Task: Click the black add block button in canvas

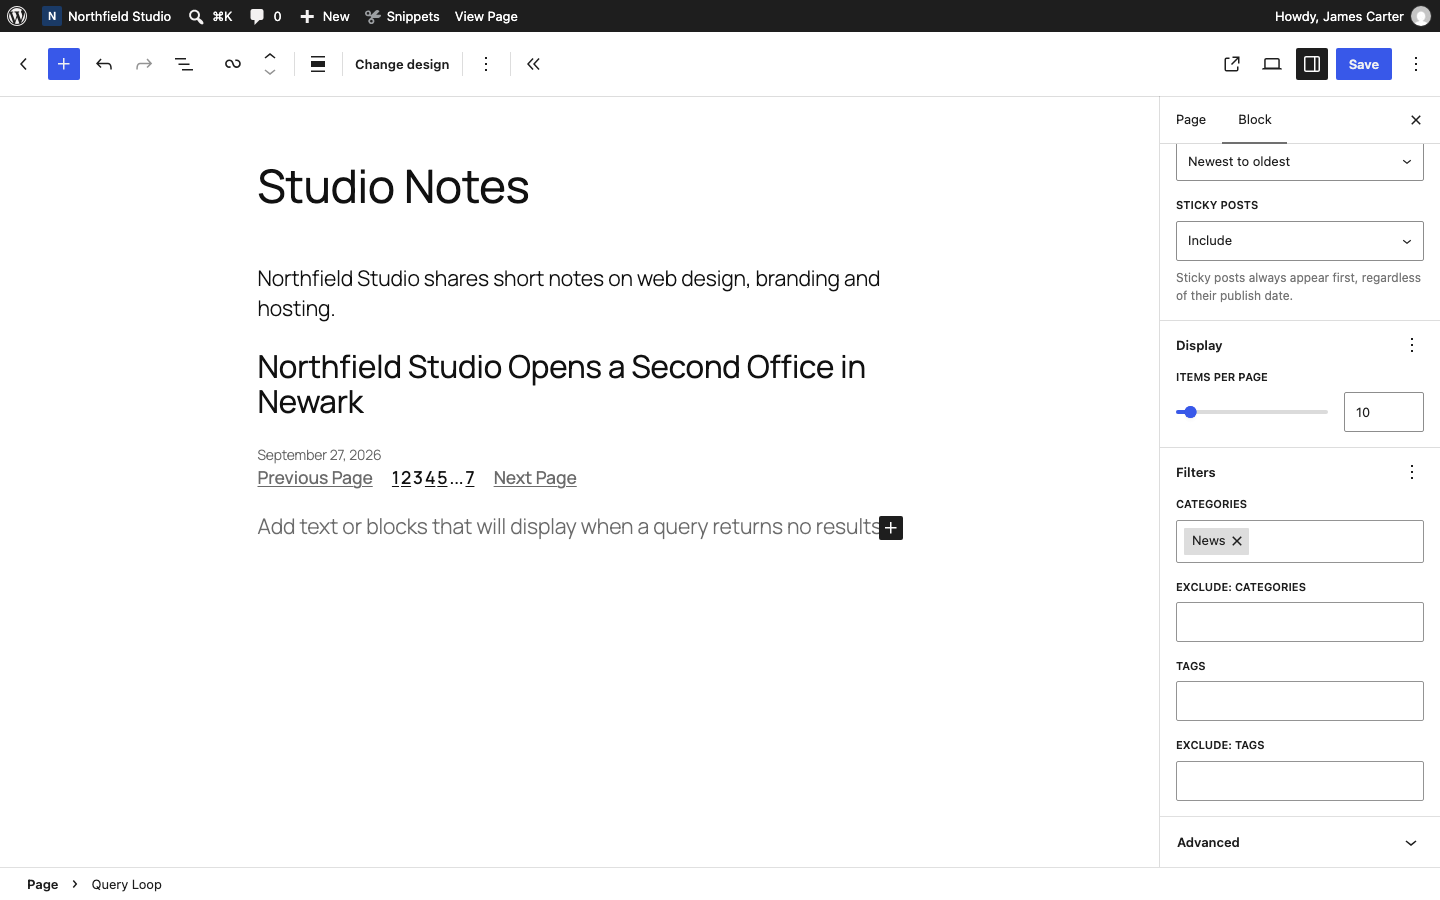Action: click(891, 528)
